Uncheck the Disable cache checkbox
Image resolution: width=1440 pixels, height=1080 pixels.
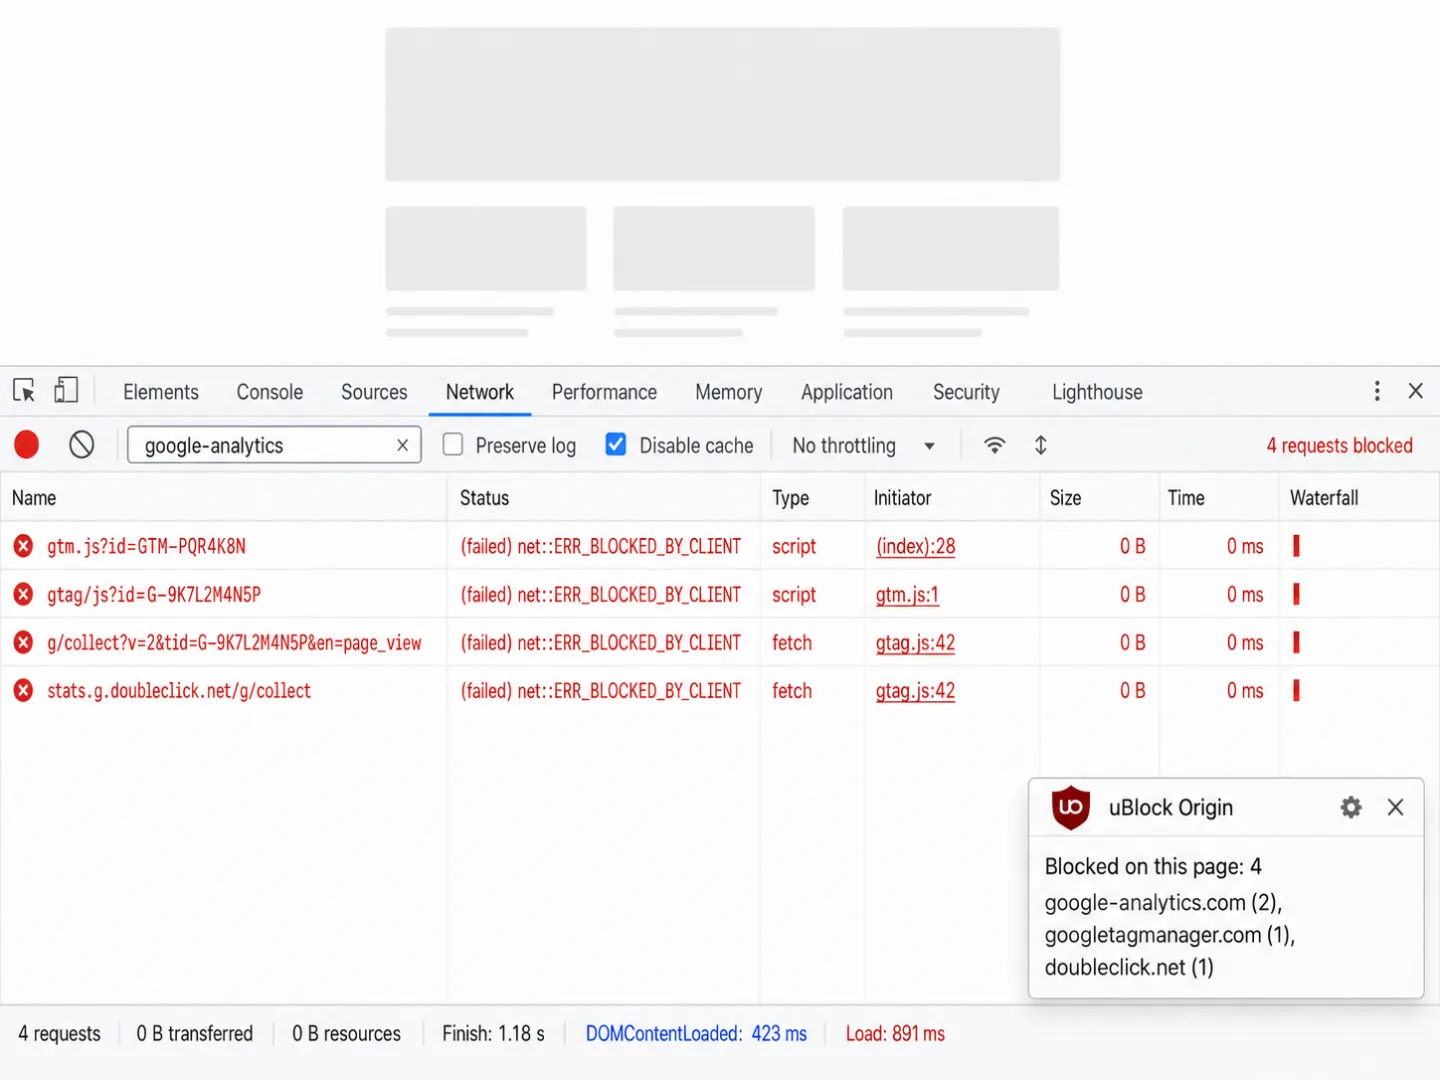(x=616, y=444)
